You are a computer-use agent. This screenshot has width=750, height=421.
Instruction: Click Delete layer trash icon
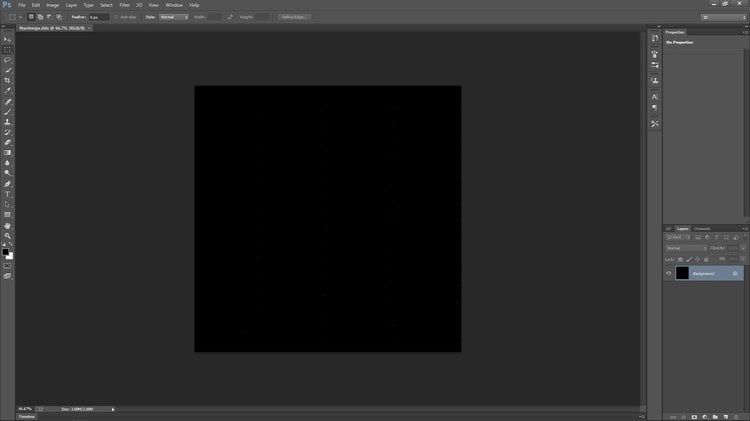(736, 417)
